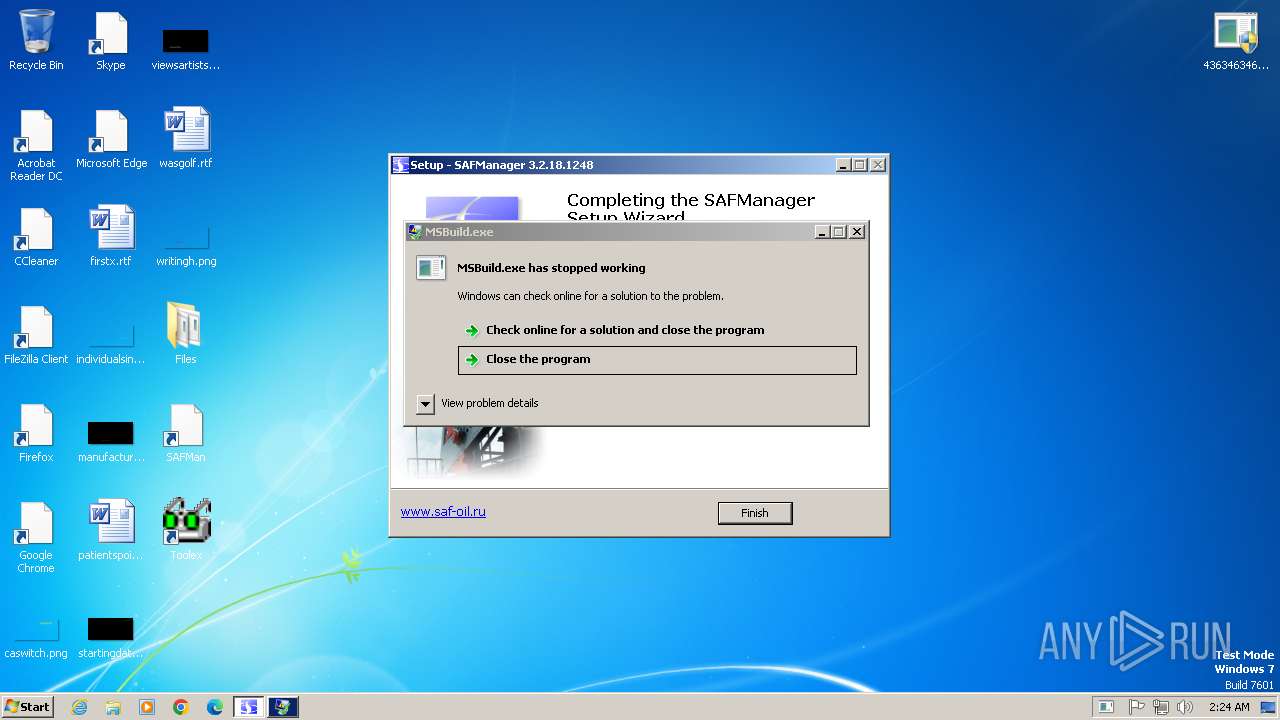This screenshot has width=1280, height=720.
Task: Select the SAFMan desktop shortcut
Action: [185, 433]
